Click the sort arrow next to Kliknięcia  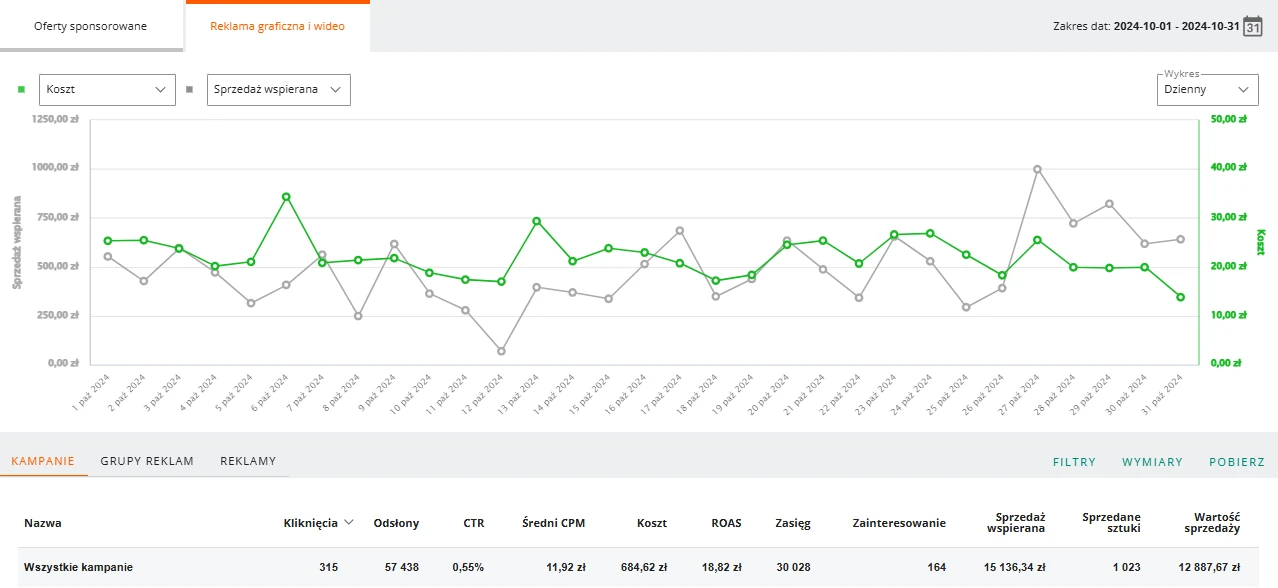349,522
